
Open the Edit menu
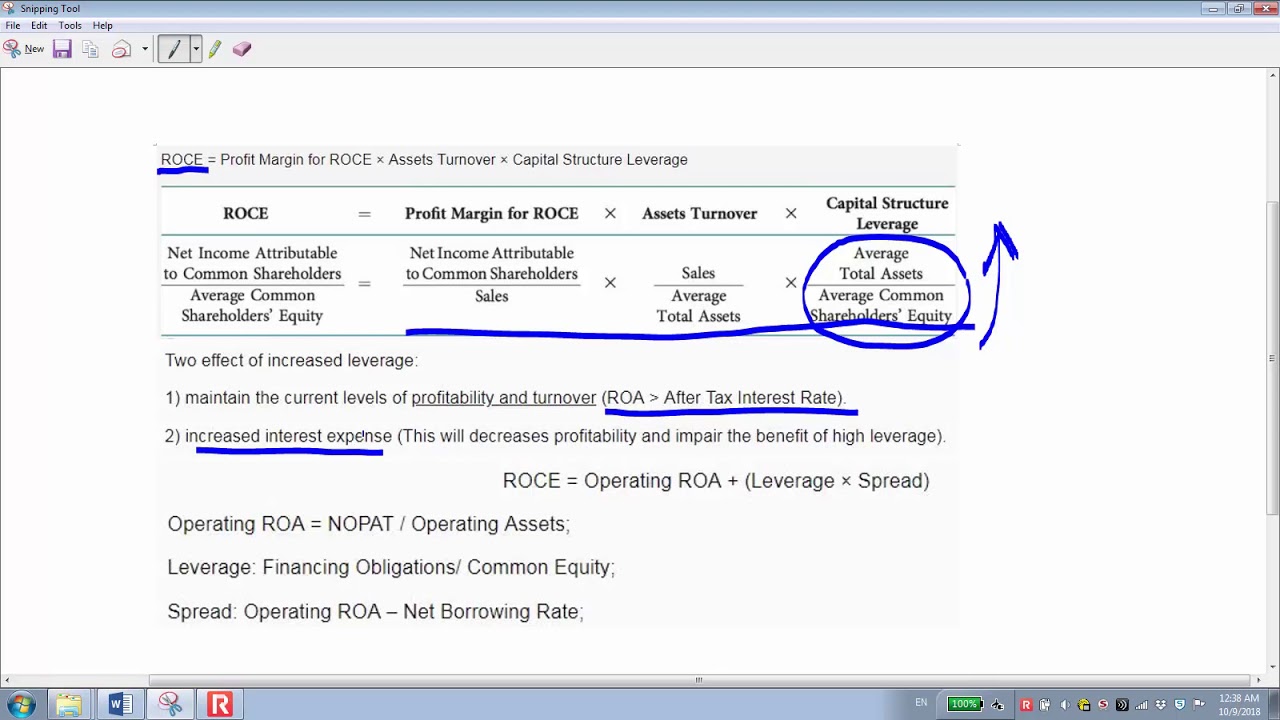[x=39, y=25]
